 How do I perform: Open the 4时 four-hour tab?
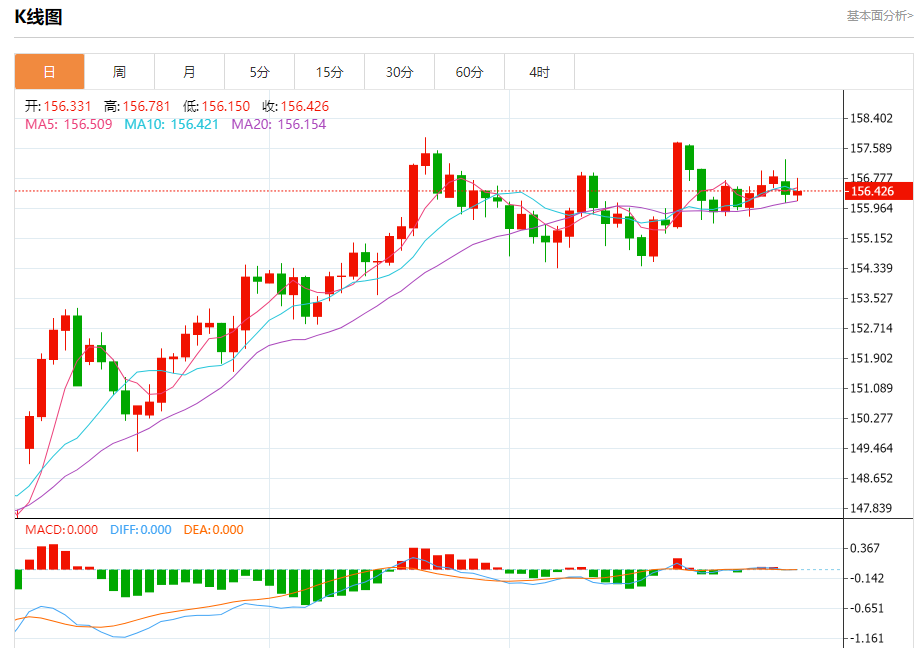click(x=540, y=72)
